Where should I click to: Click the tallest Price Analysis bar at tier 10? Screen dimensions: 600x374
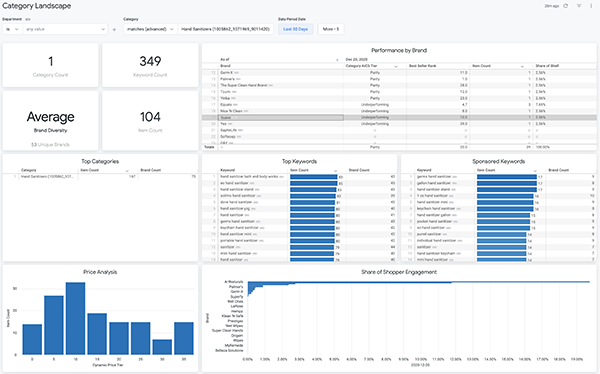point(75,318)
